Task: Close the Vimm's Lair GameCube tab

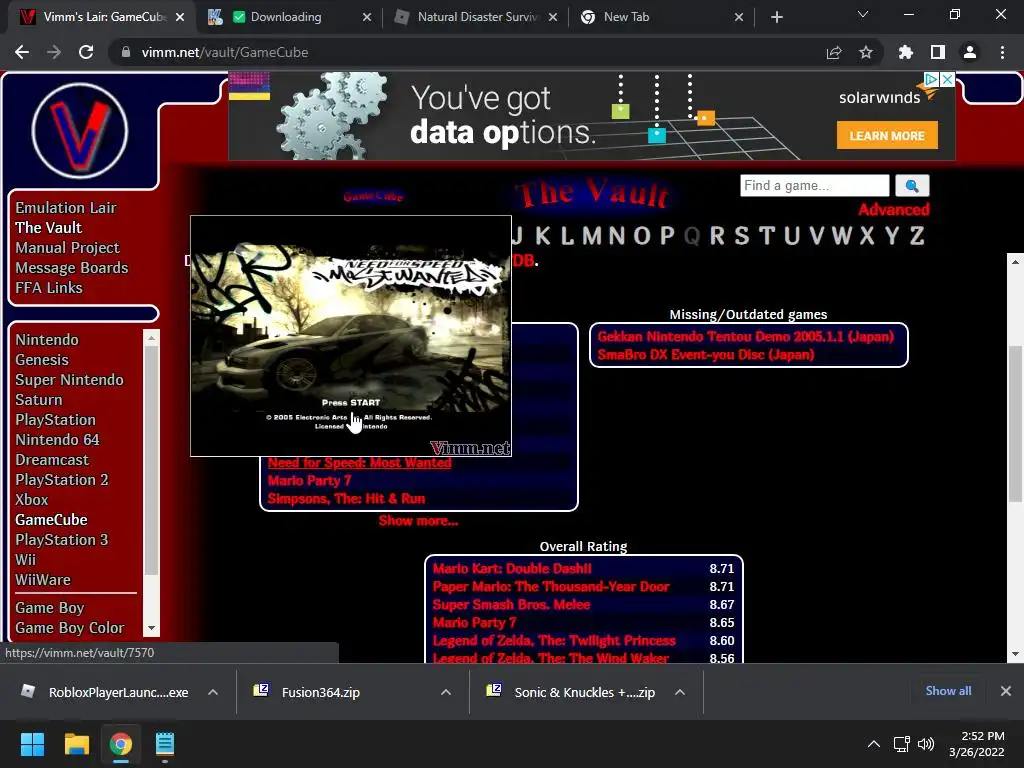Action: 180,17
